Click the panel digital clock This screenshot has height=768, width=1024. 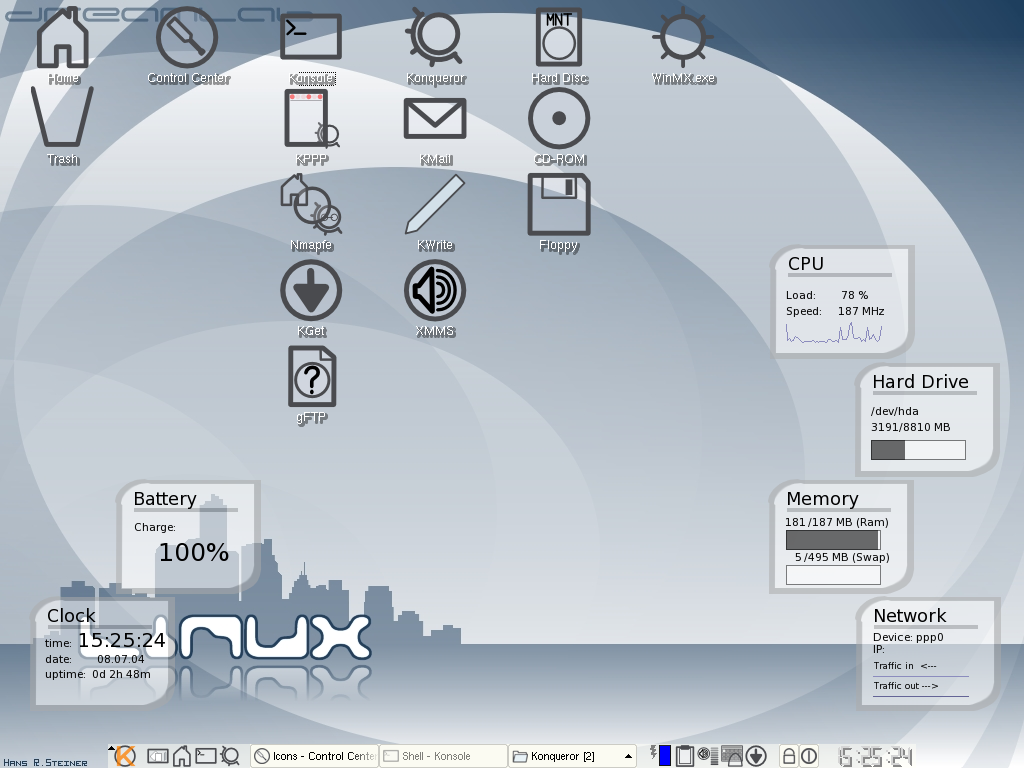coord(874,756)
